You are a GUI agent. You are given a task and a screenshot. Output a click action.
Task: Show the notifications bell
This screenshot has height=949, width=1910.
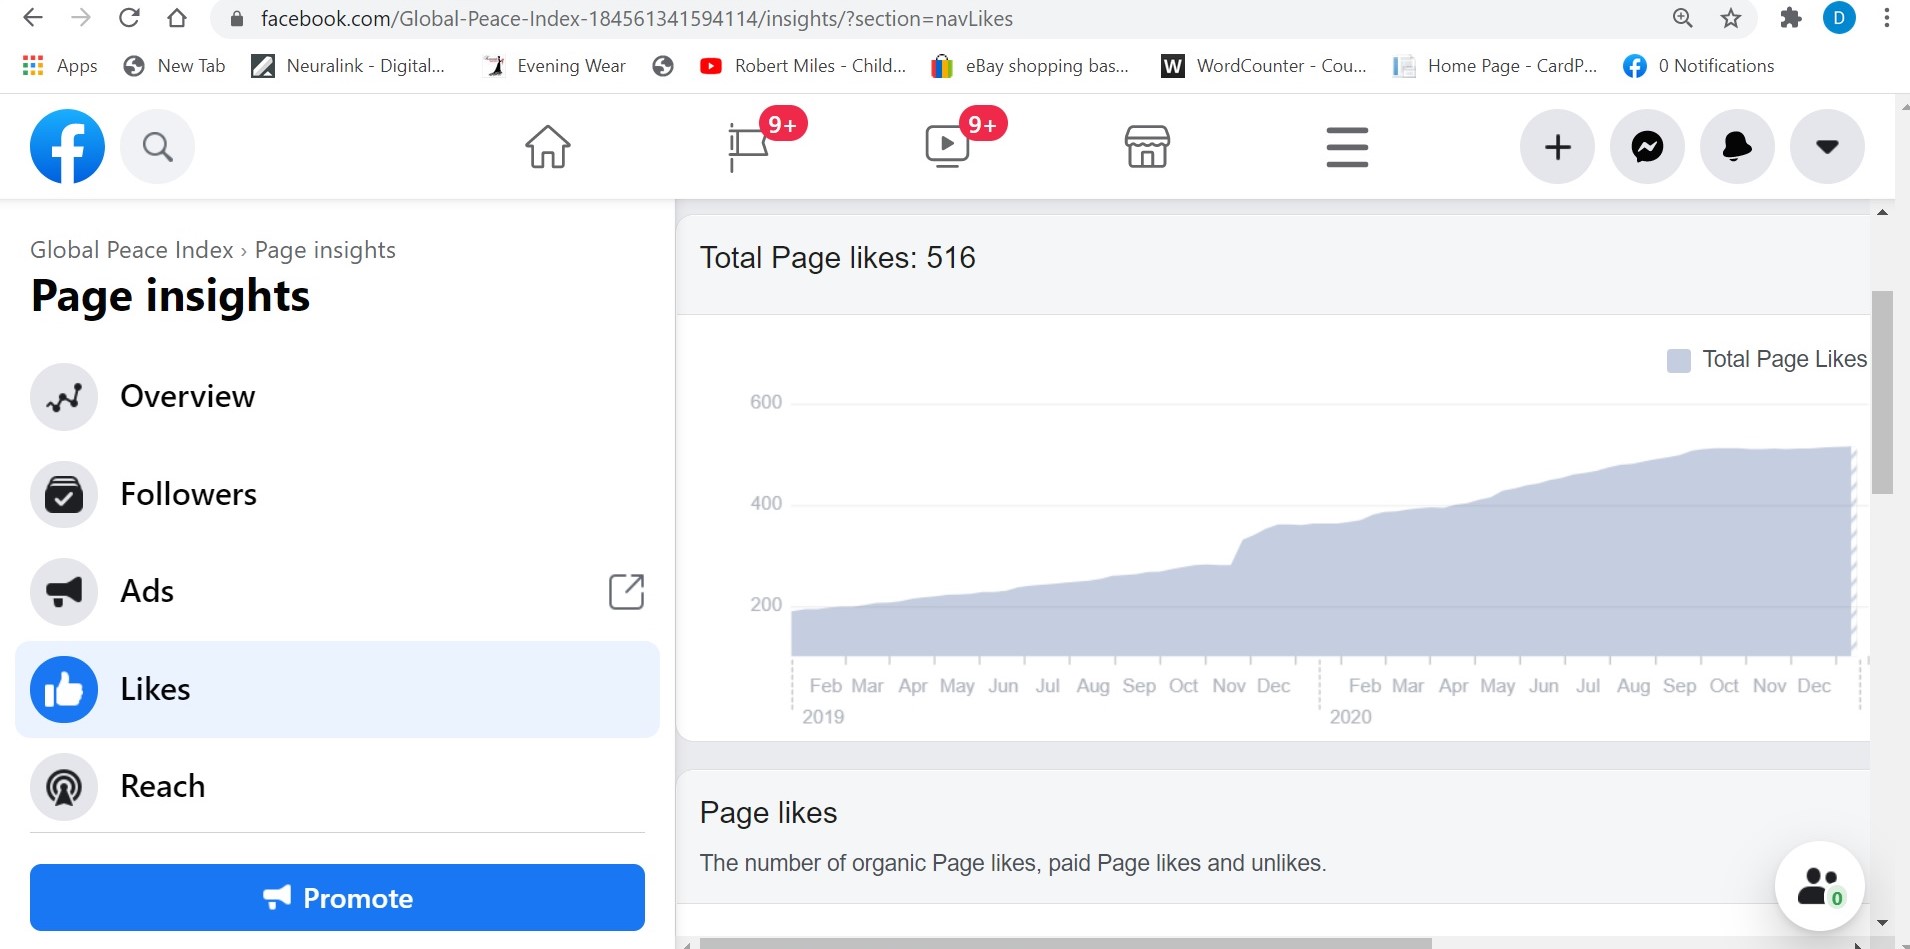point(1737,147)
